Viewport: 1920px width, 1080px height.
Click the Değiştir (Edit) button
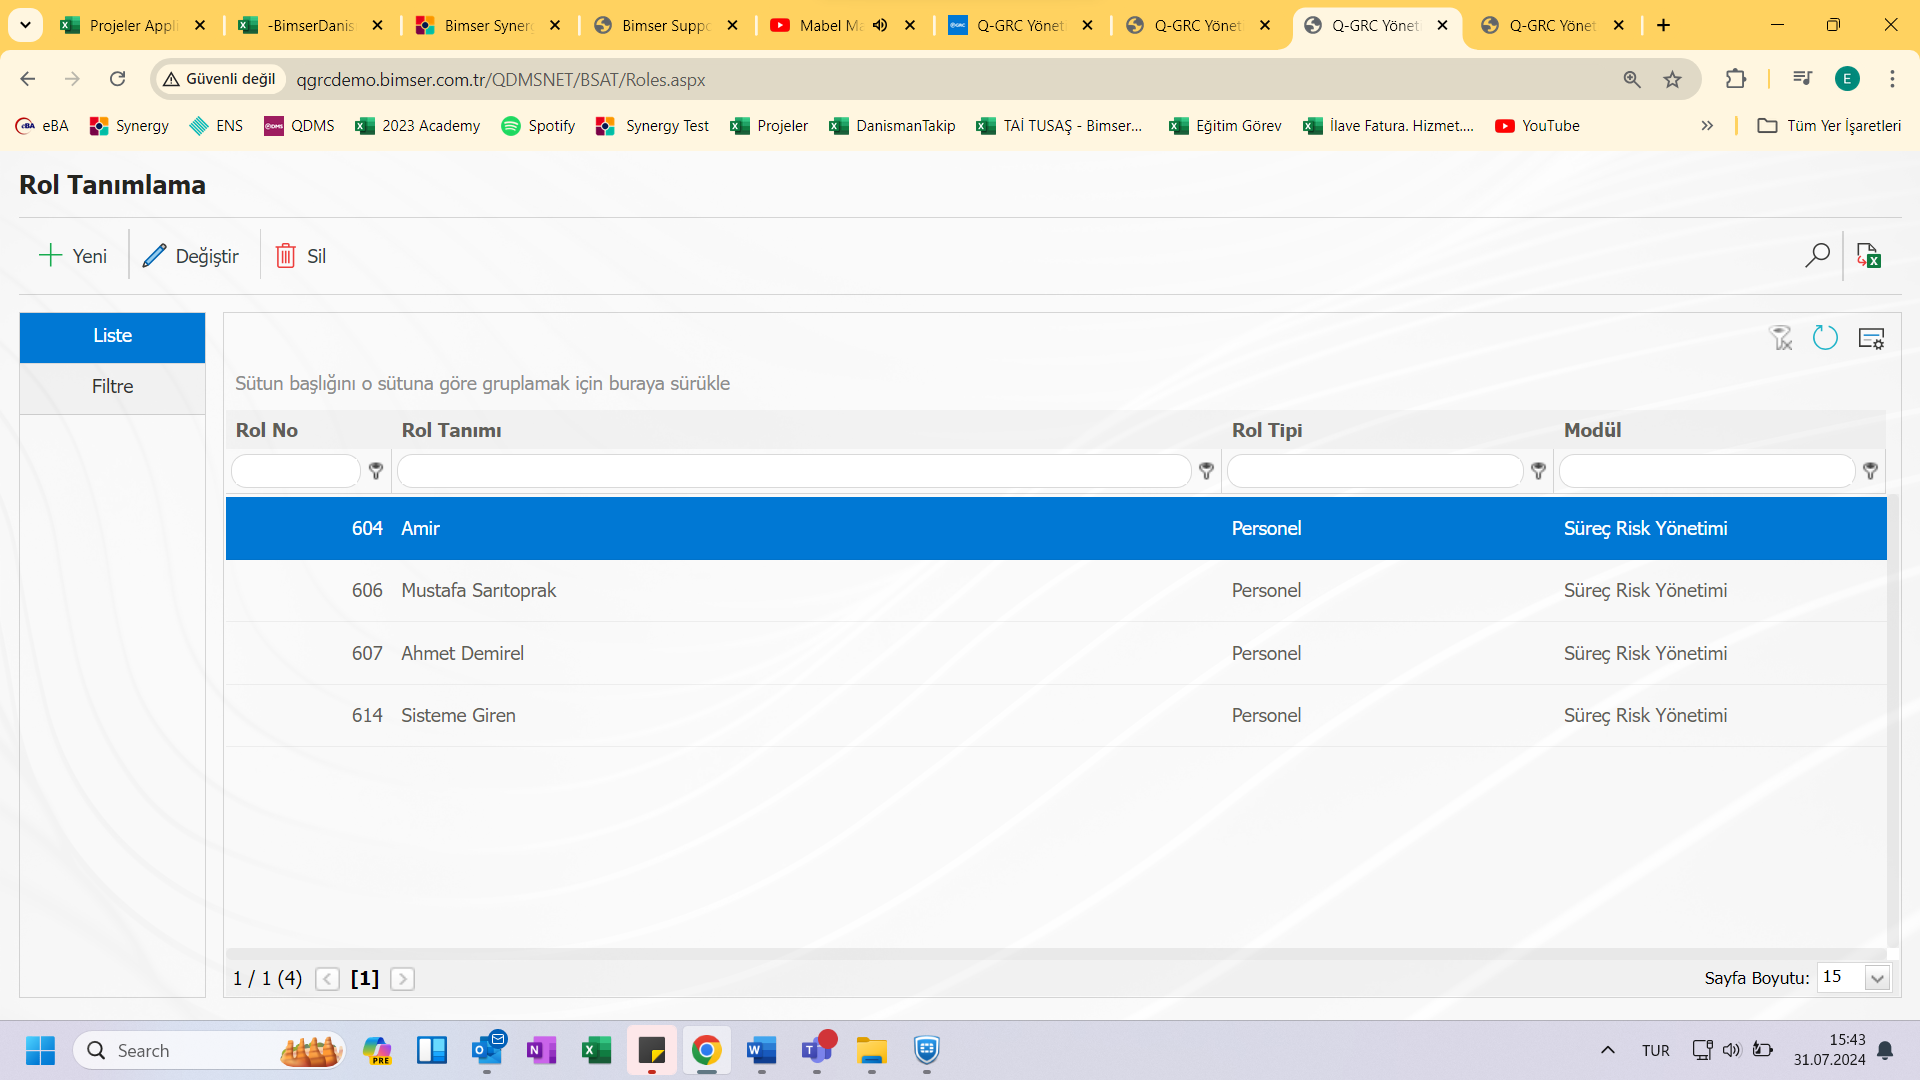click(191, 256)
